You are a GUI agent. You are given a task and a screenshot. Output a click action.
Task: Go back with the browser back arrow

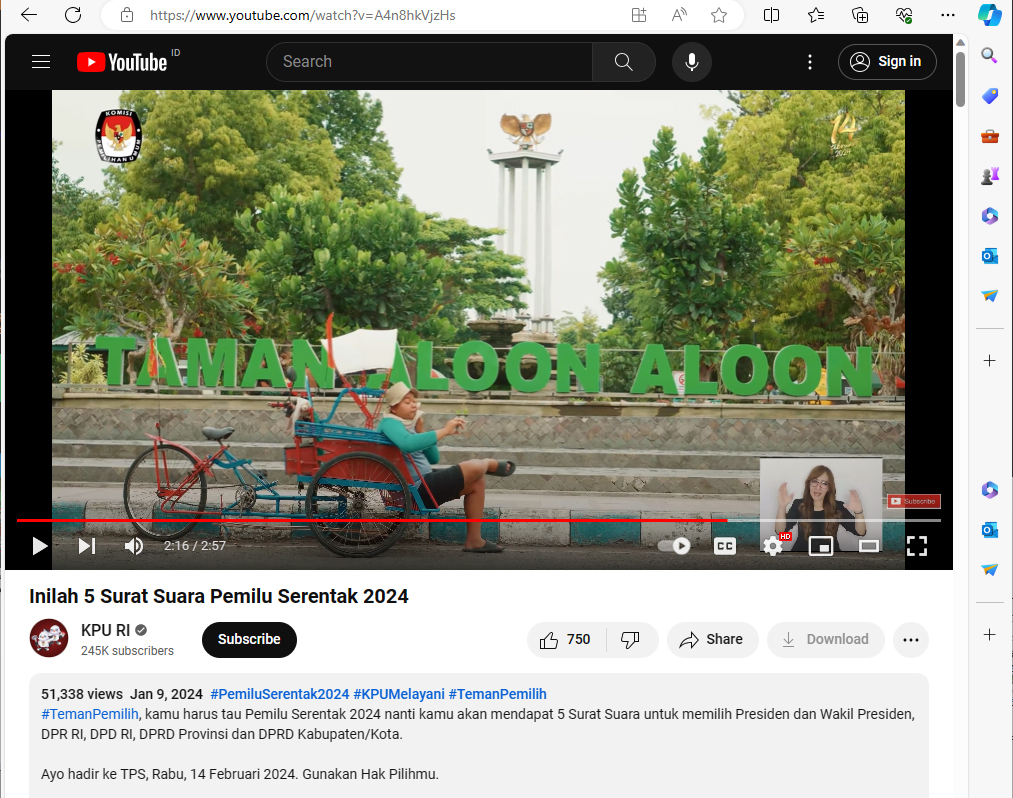29,15
